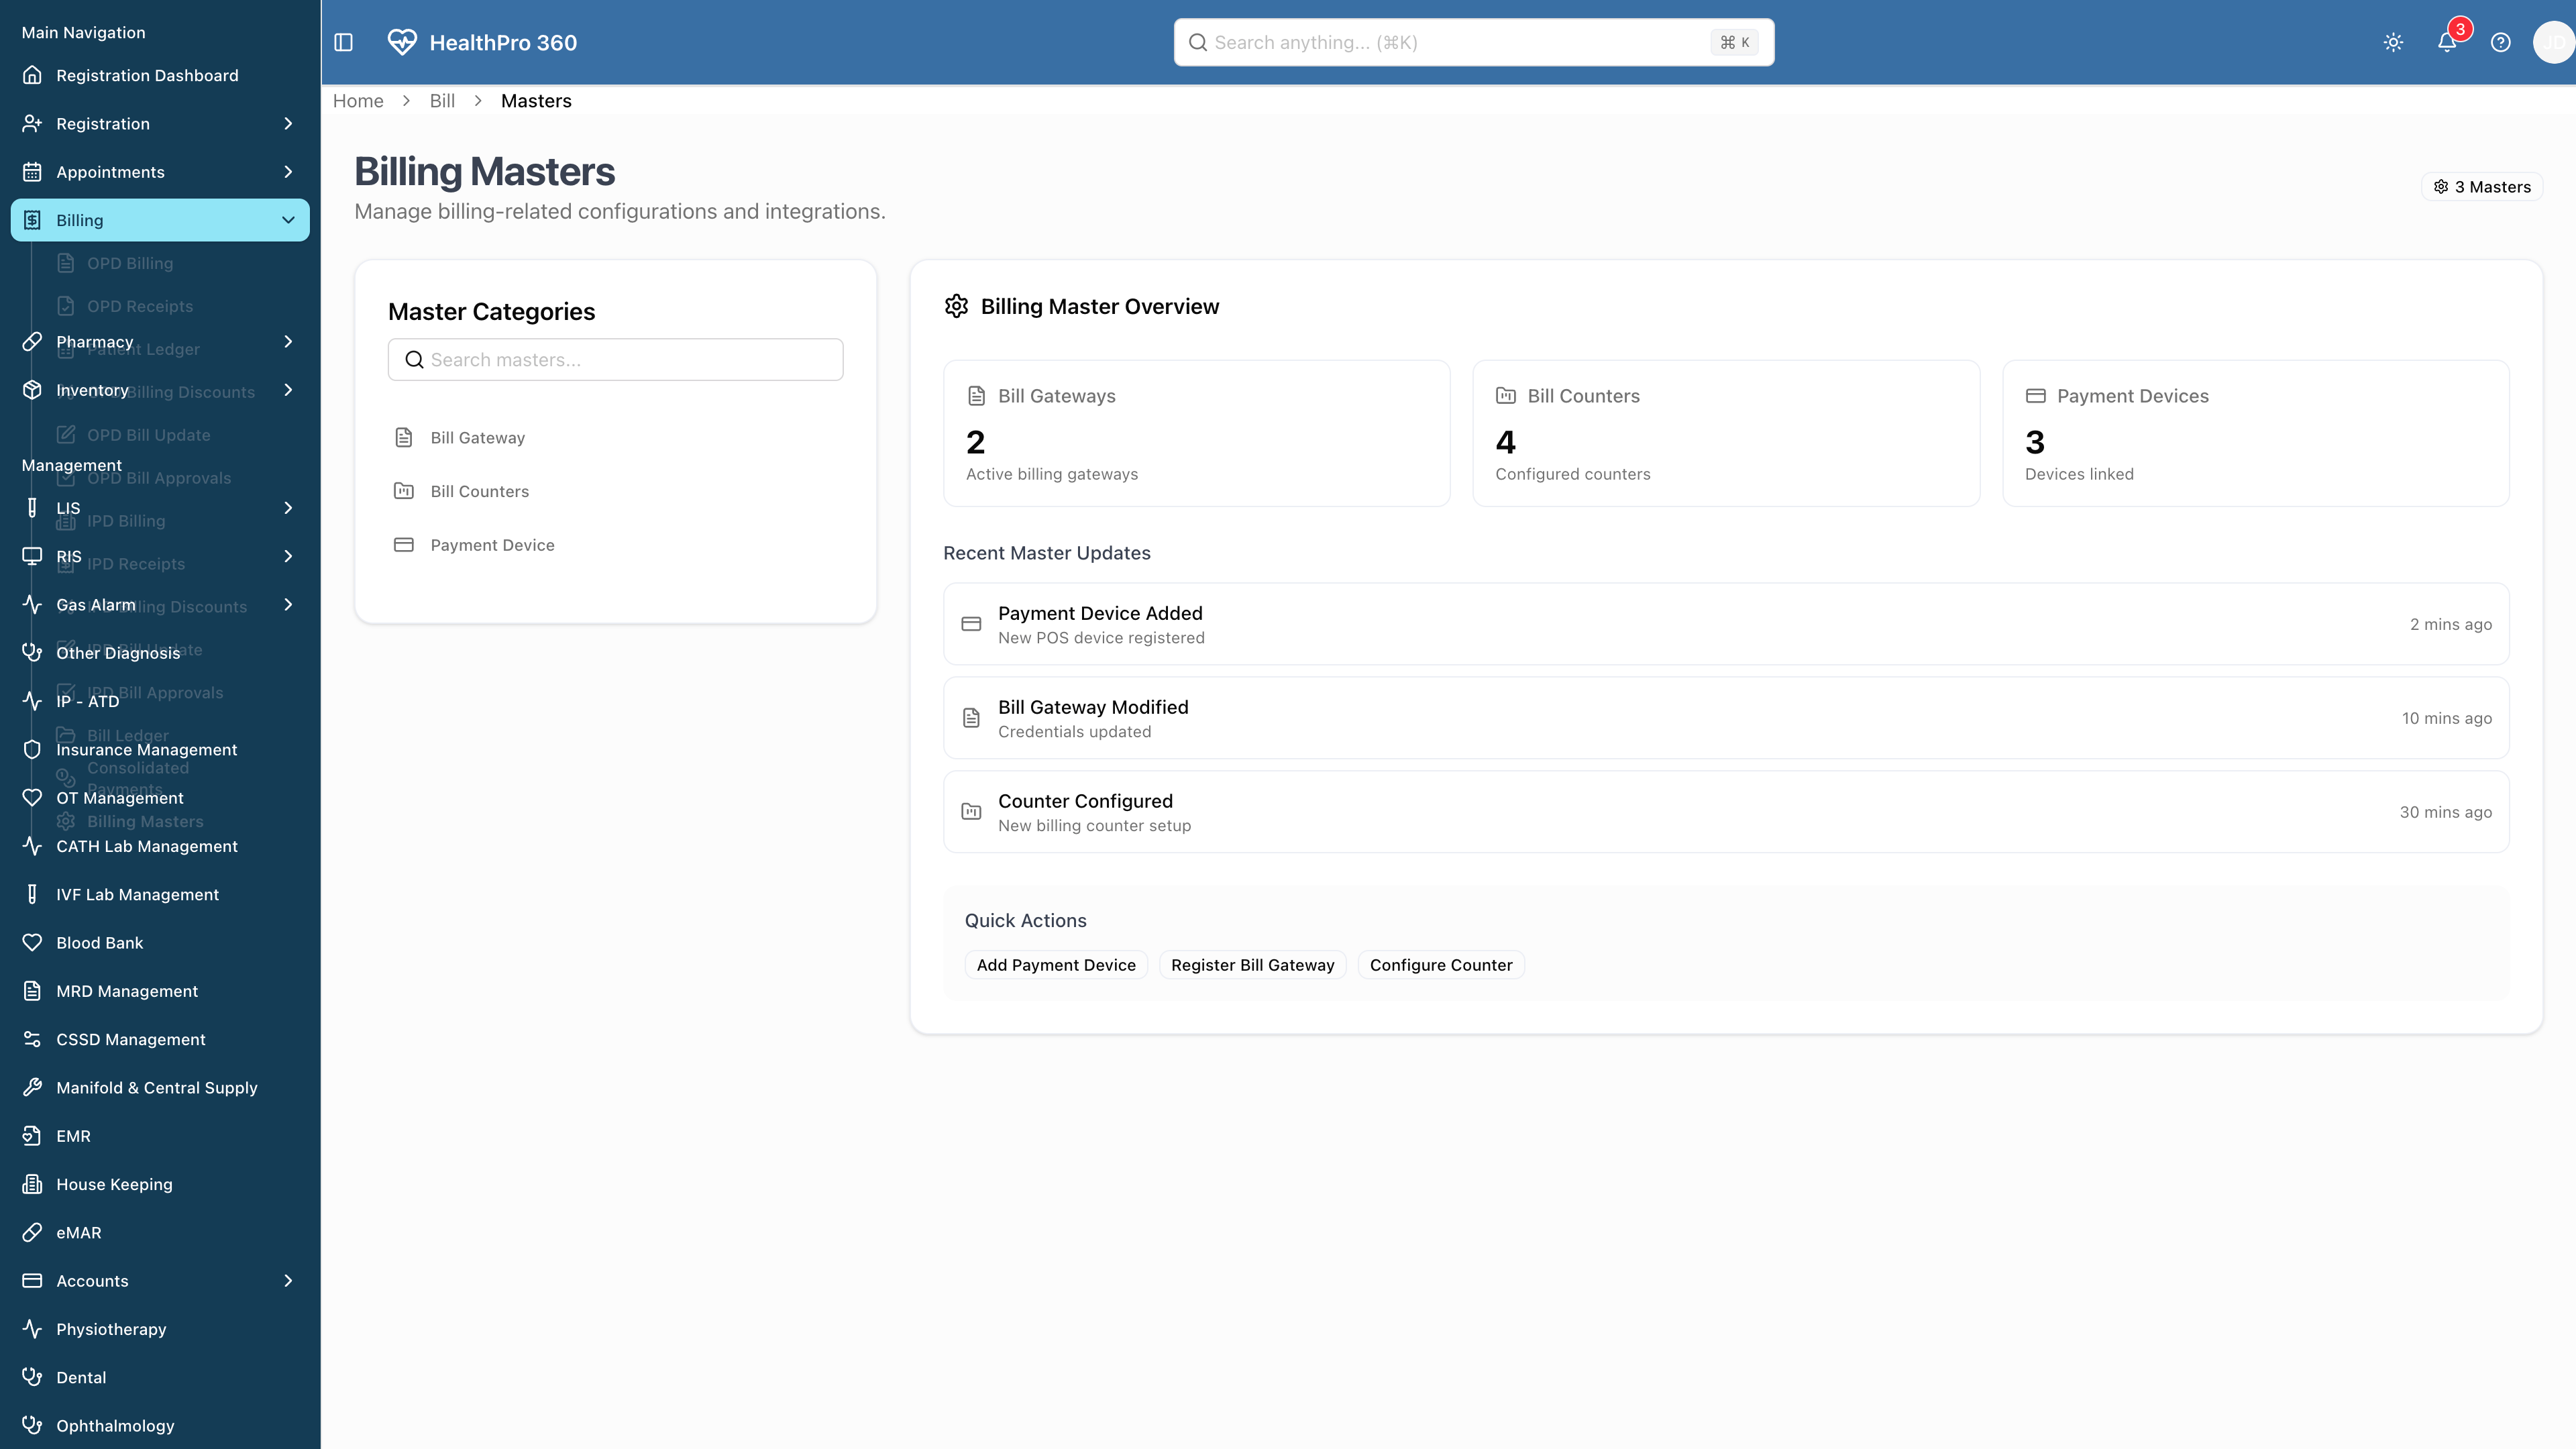
Task: Expand the RIS menu chevron
Action: (x=288, y=556)
